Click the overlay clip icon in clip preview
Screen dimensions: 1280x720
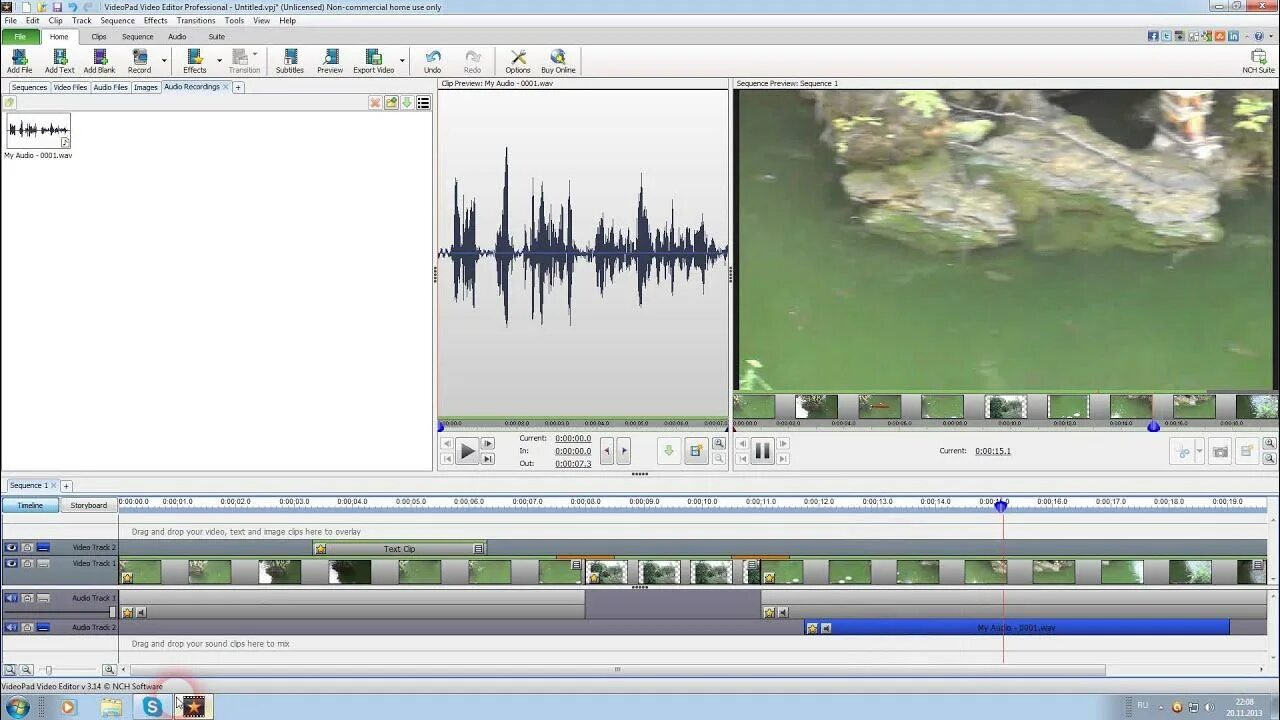695,451
